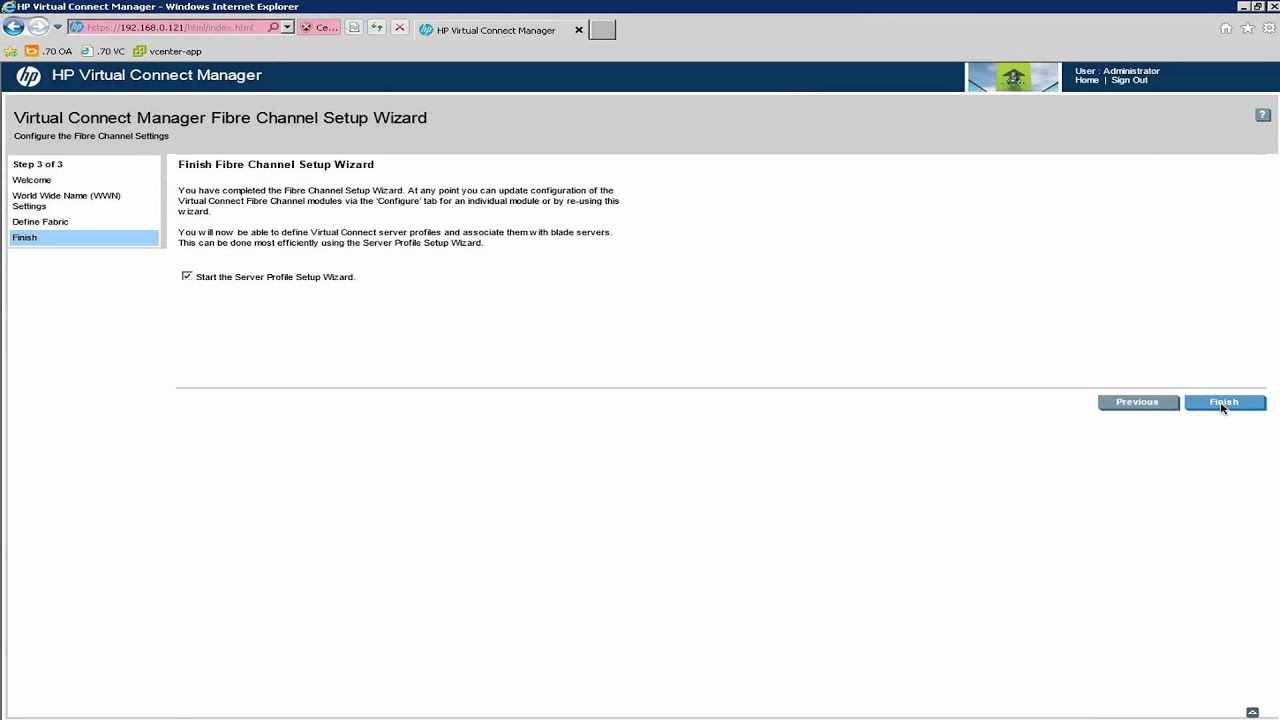
Task: Open the vcenter-app favorite
Action: 168,51
